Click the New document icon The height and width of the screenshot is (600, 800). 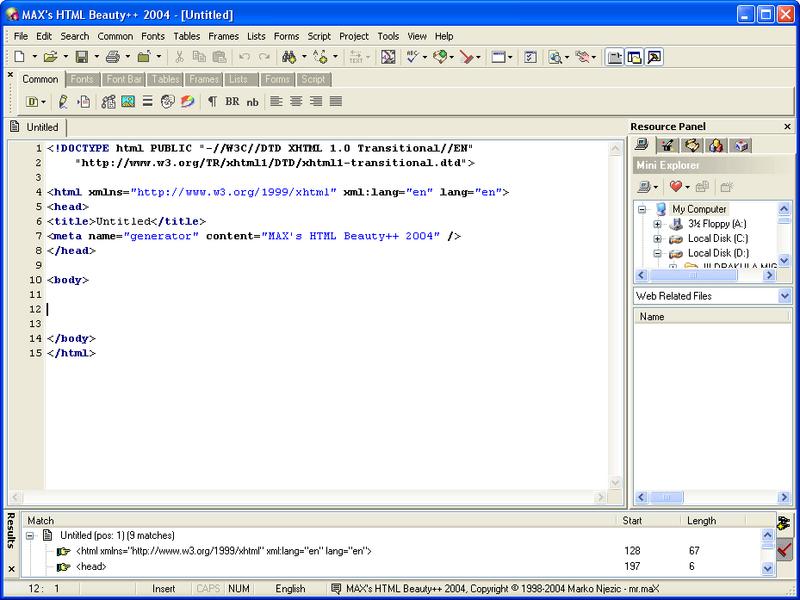19,57
